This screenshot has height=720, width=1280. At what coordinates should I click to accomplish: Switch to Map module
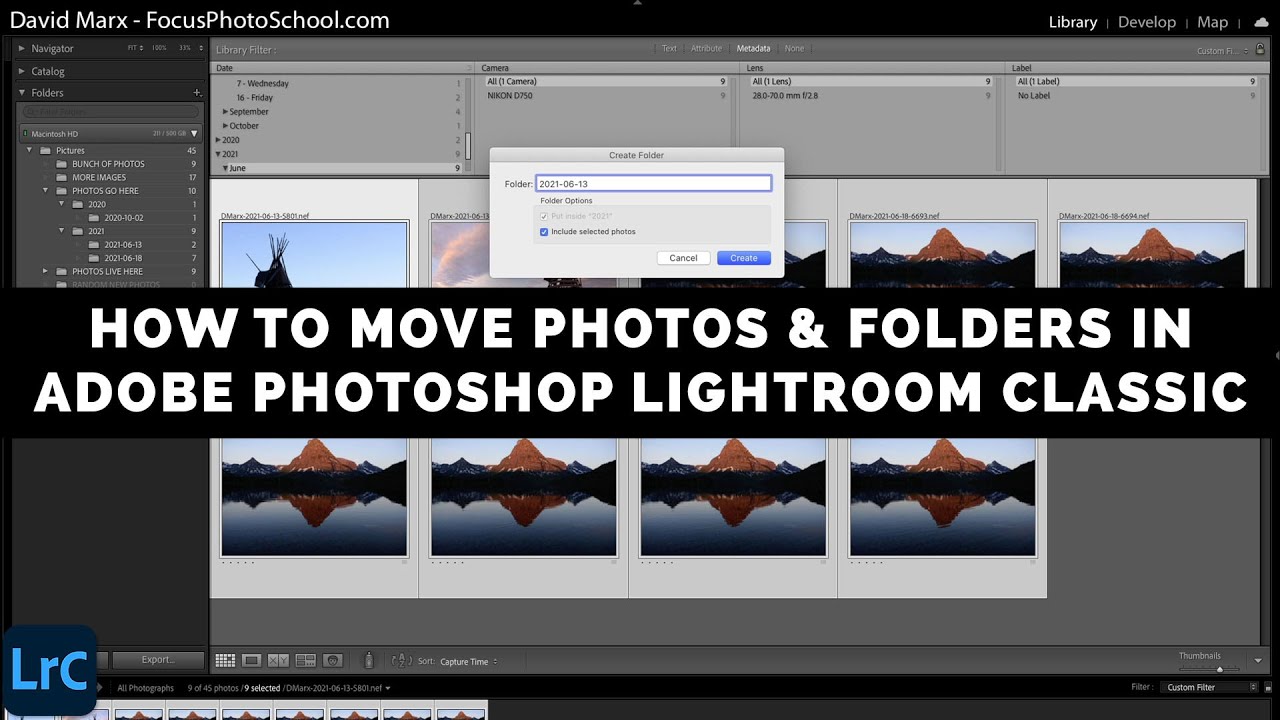1212,22
